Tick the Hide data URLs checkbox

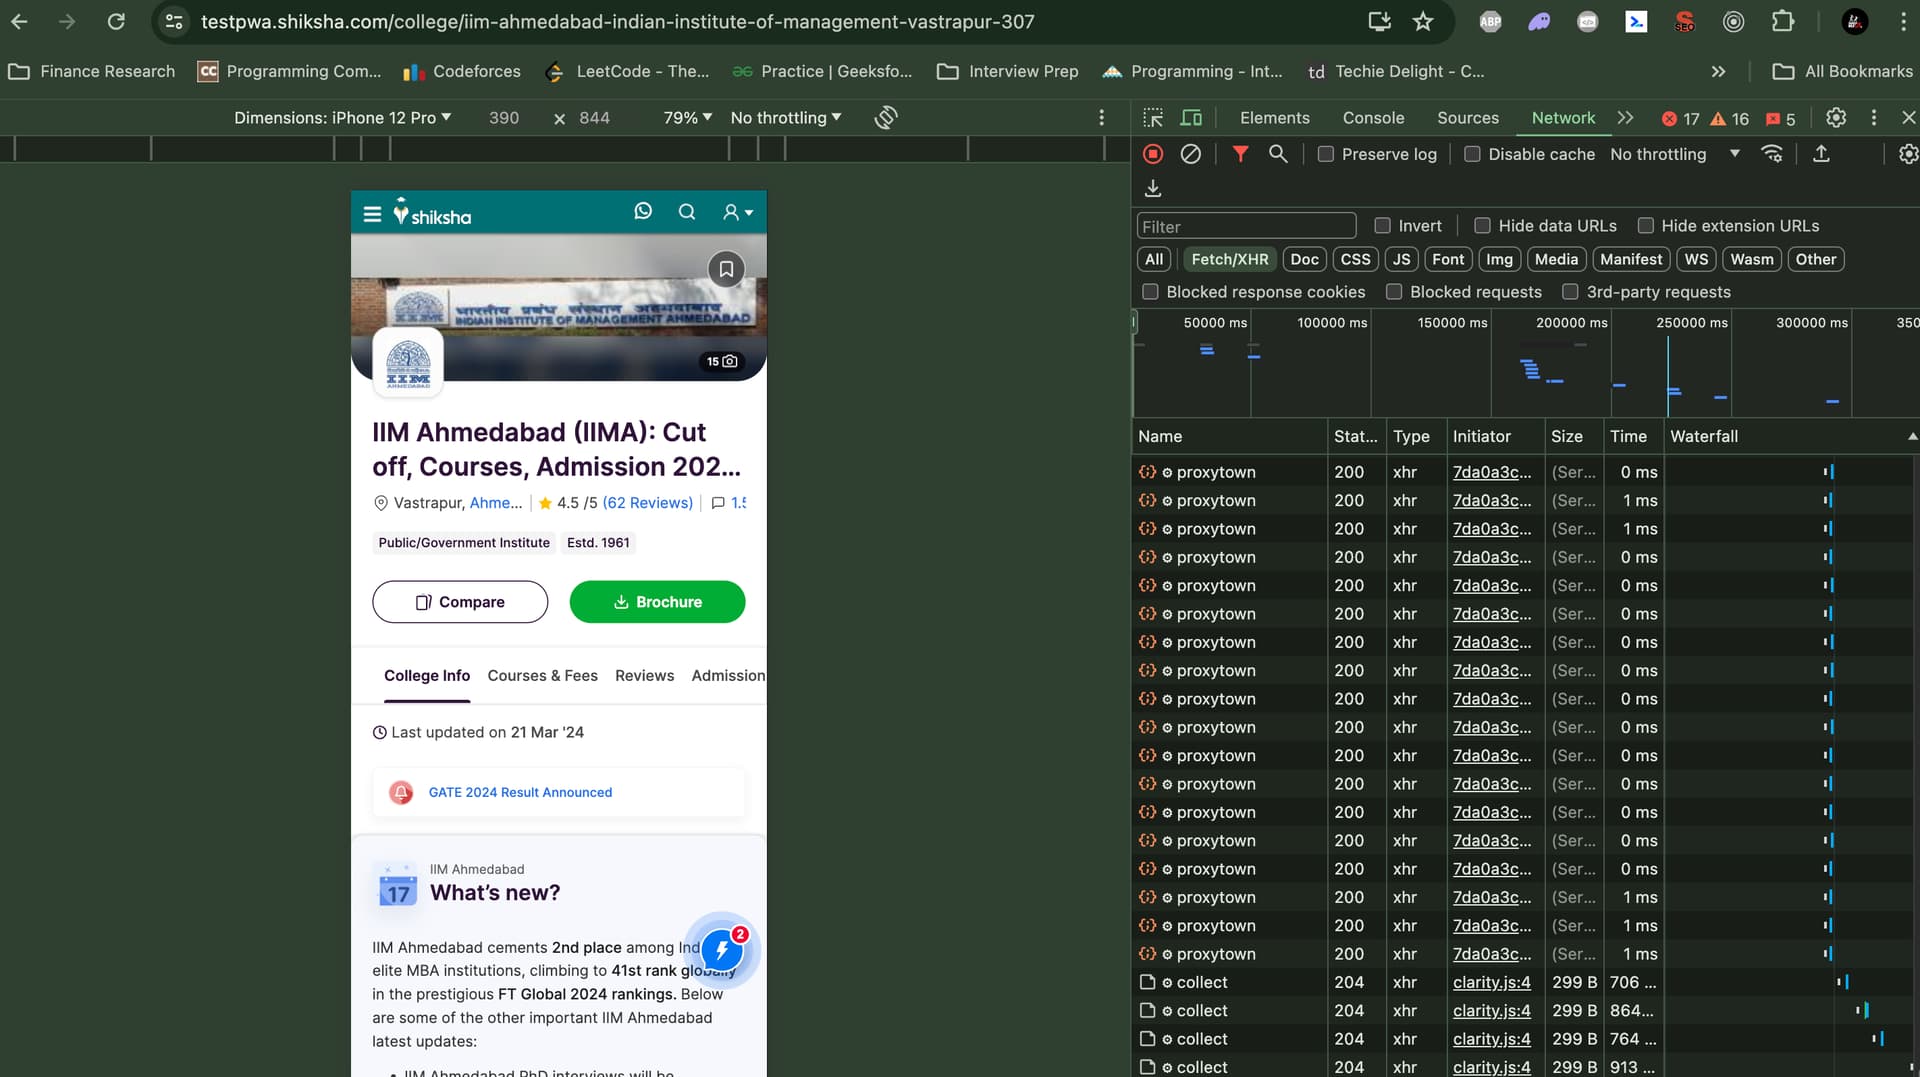click(x=1482, y=226)
